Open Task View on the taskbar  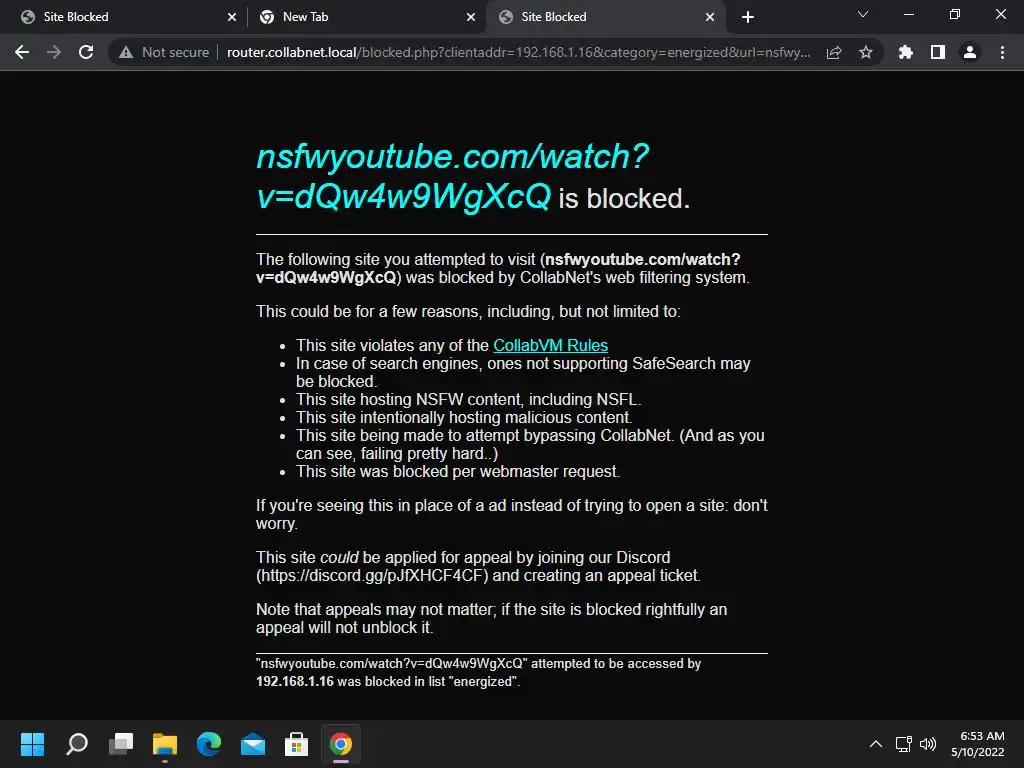coord(121,744)
